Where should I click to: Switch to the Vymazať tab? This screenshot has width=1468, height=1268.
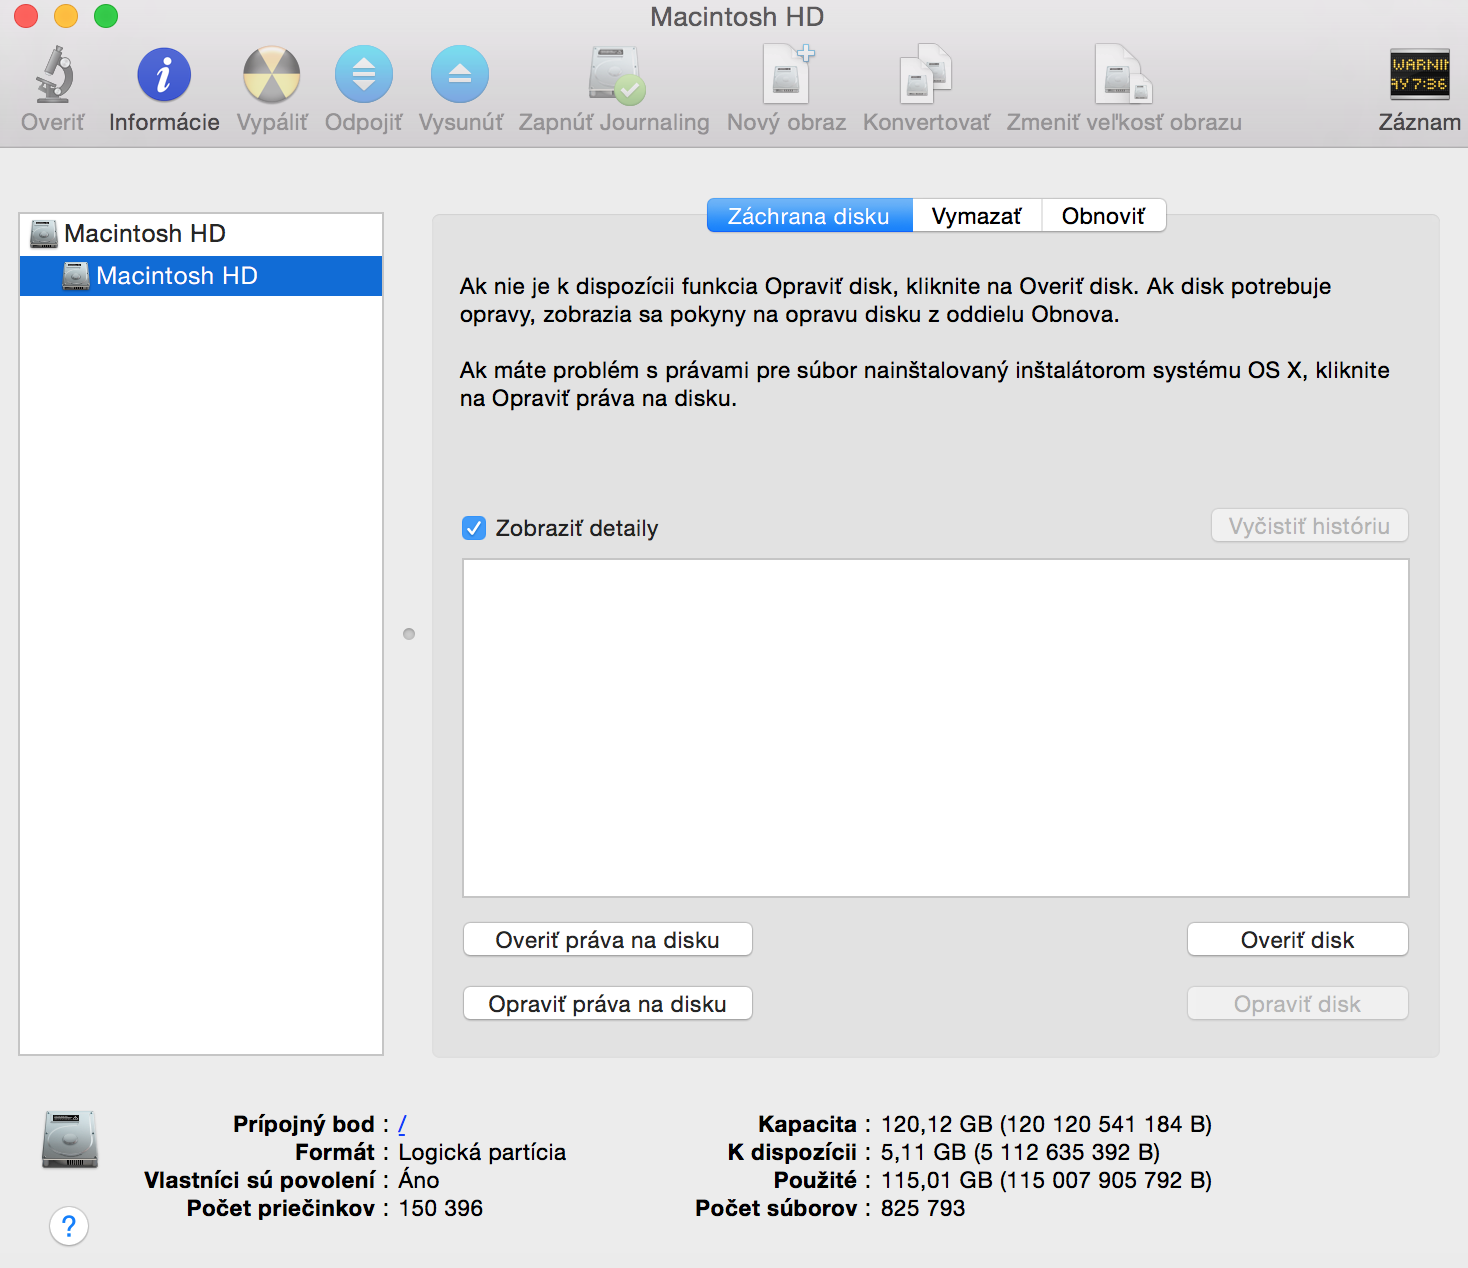pos(976,216)
